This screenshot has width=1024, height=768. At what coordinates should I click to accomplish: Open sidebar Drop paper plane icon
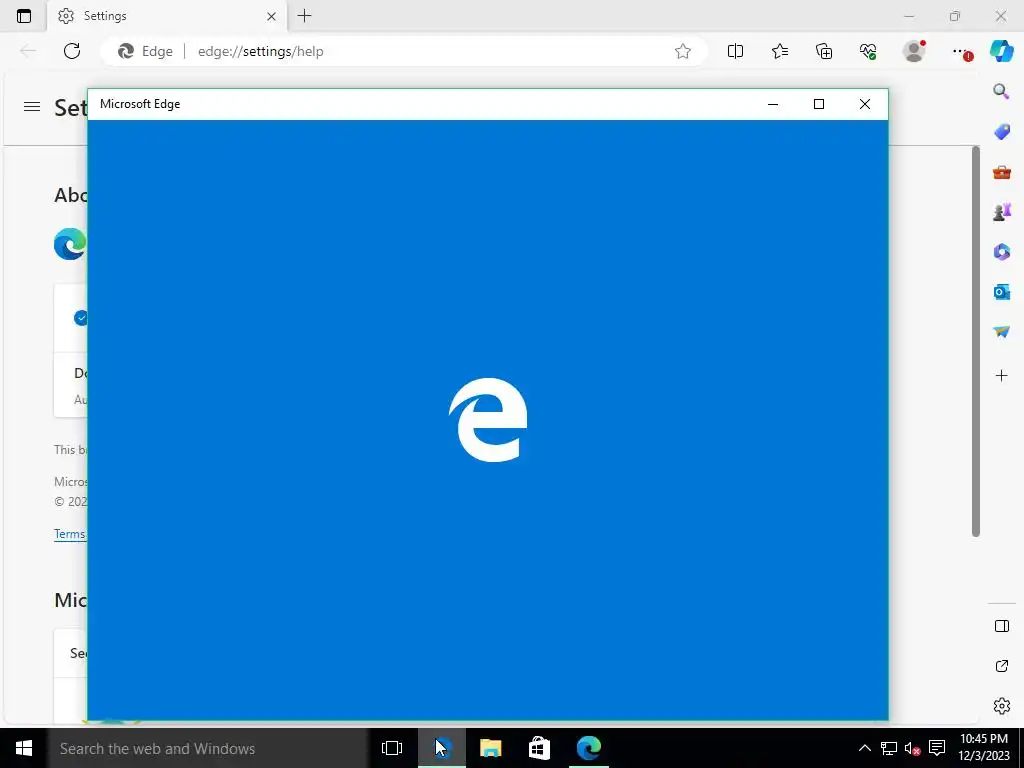(1001, 332)
